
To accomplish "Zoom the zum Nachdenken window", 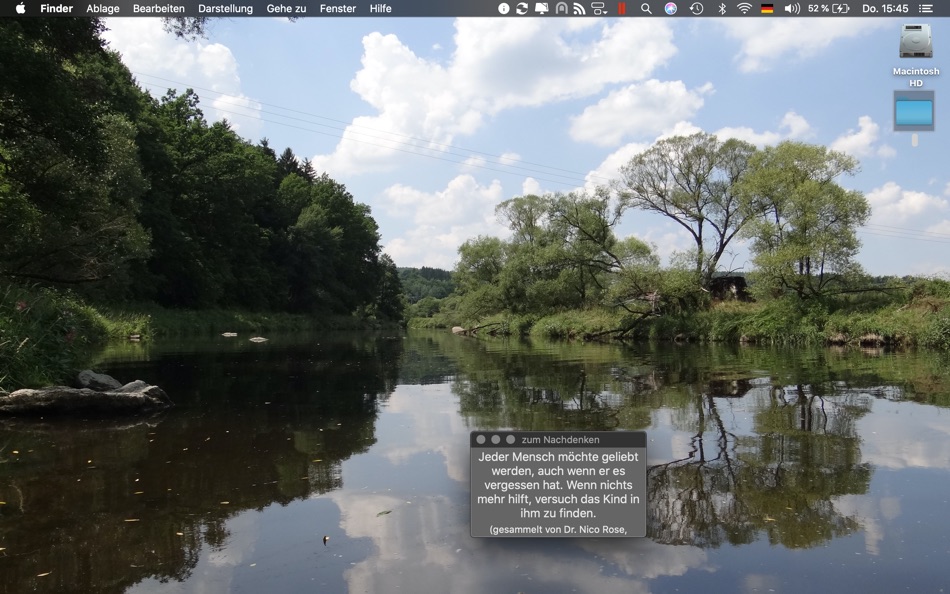I will (x=510, y=439).
